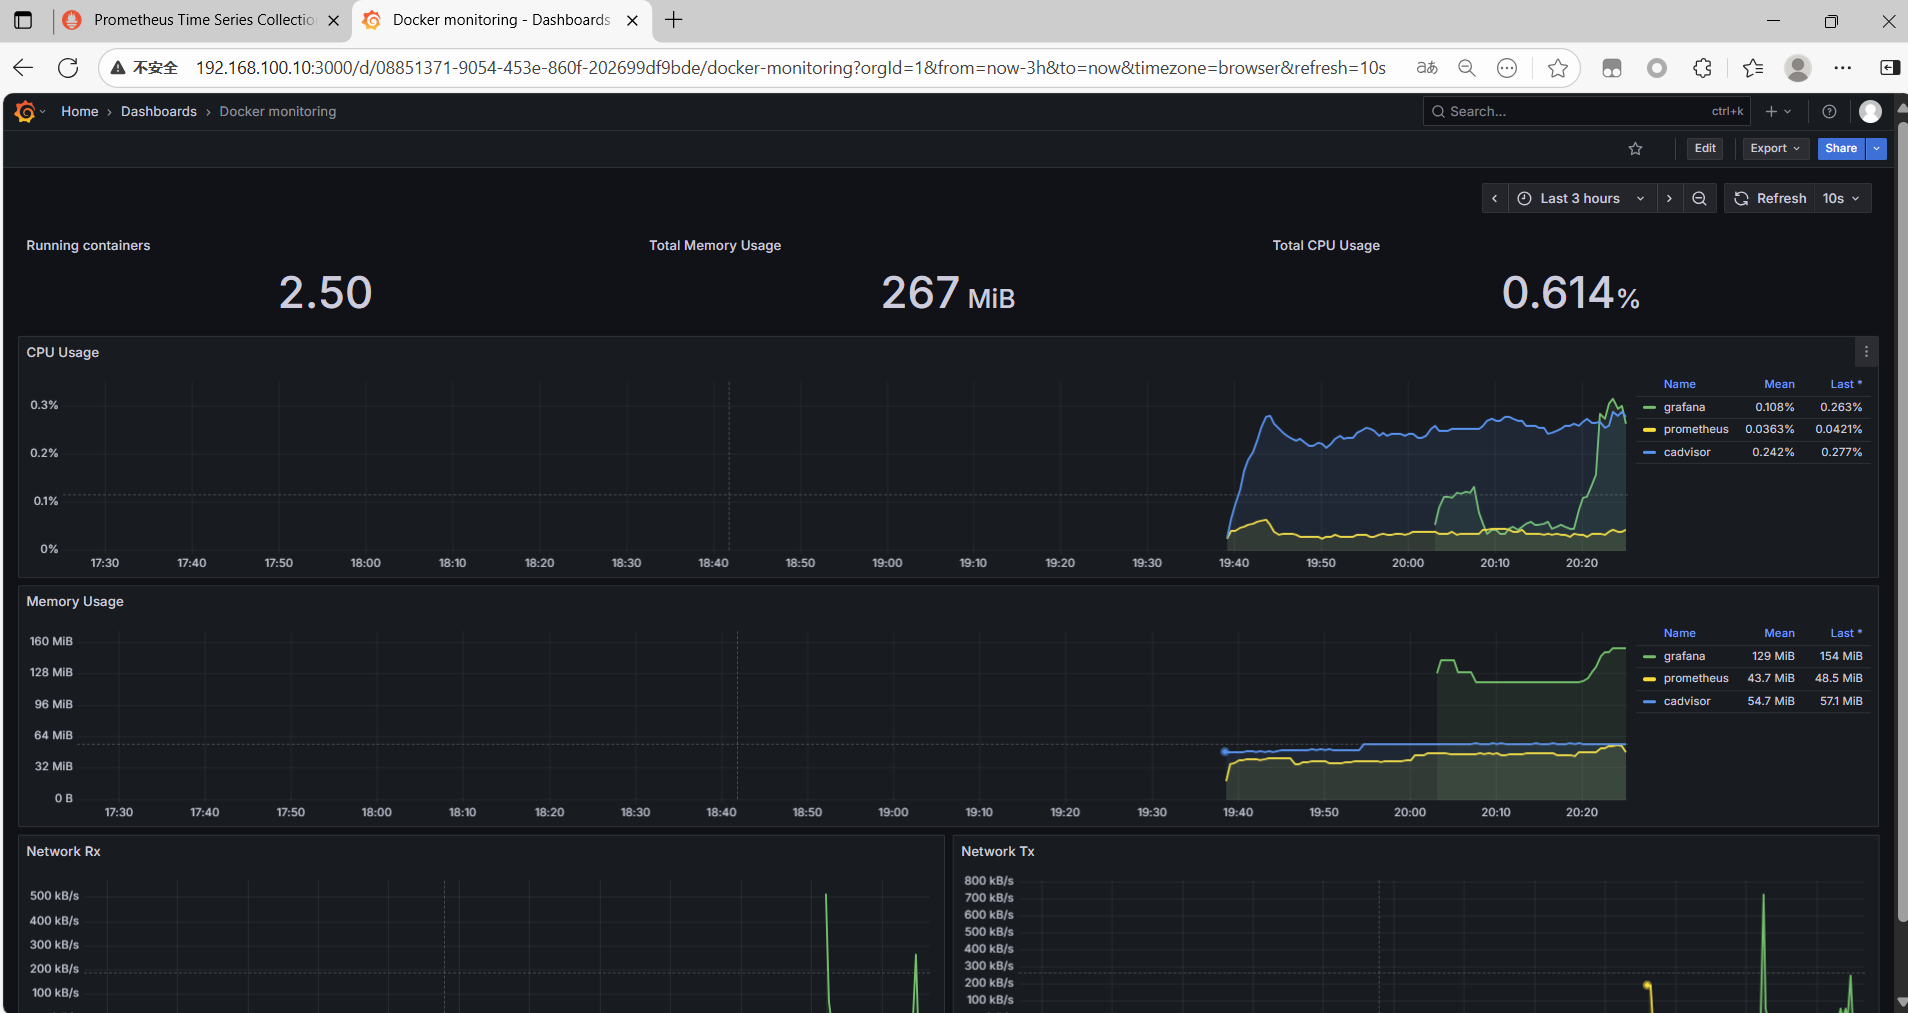This screenshot has height=1013, width=1908.
Task: Click the Refresh dashboard button
Action: pos(1770,198)
